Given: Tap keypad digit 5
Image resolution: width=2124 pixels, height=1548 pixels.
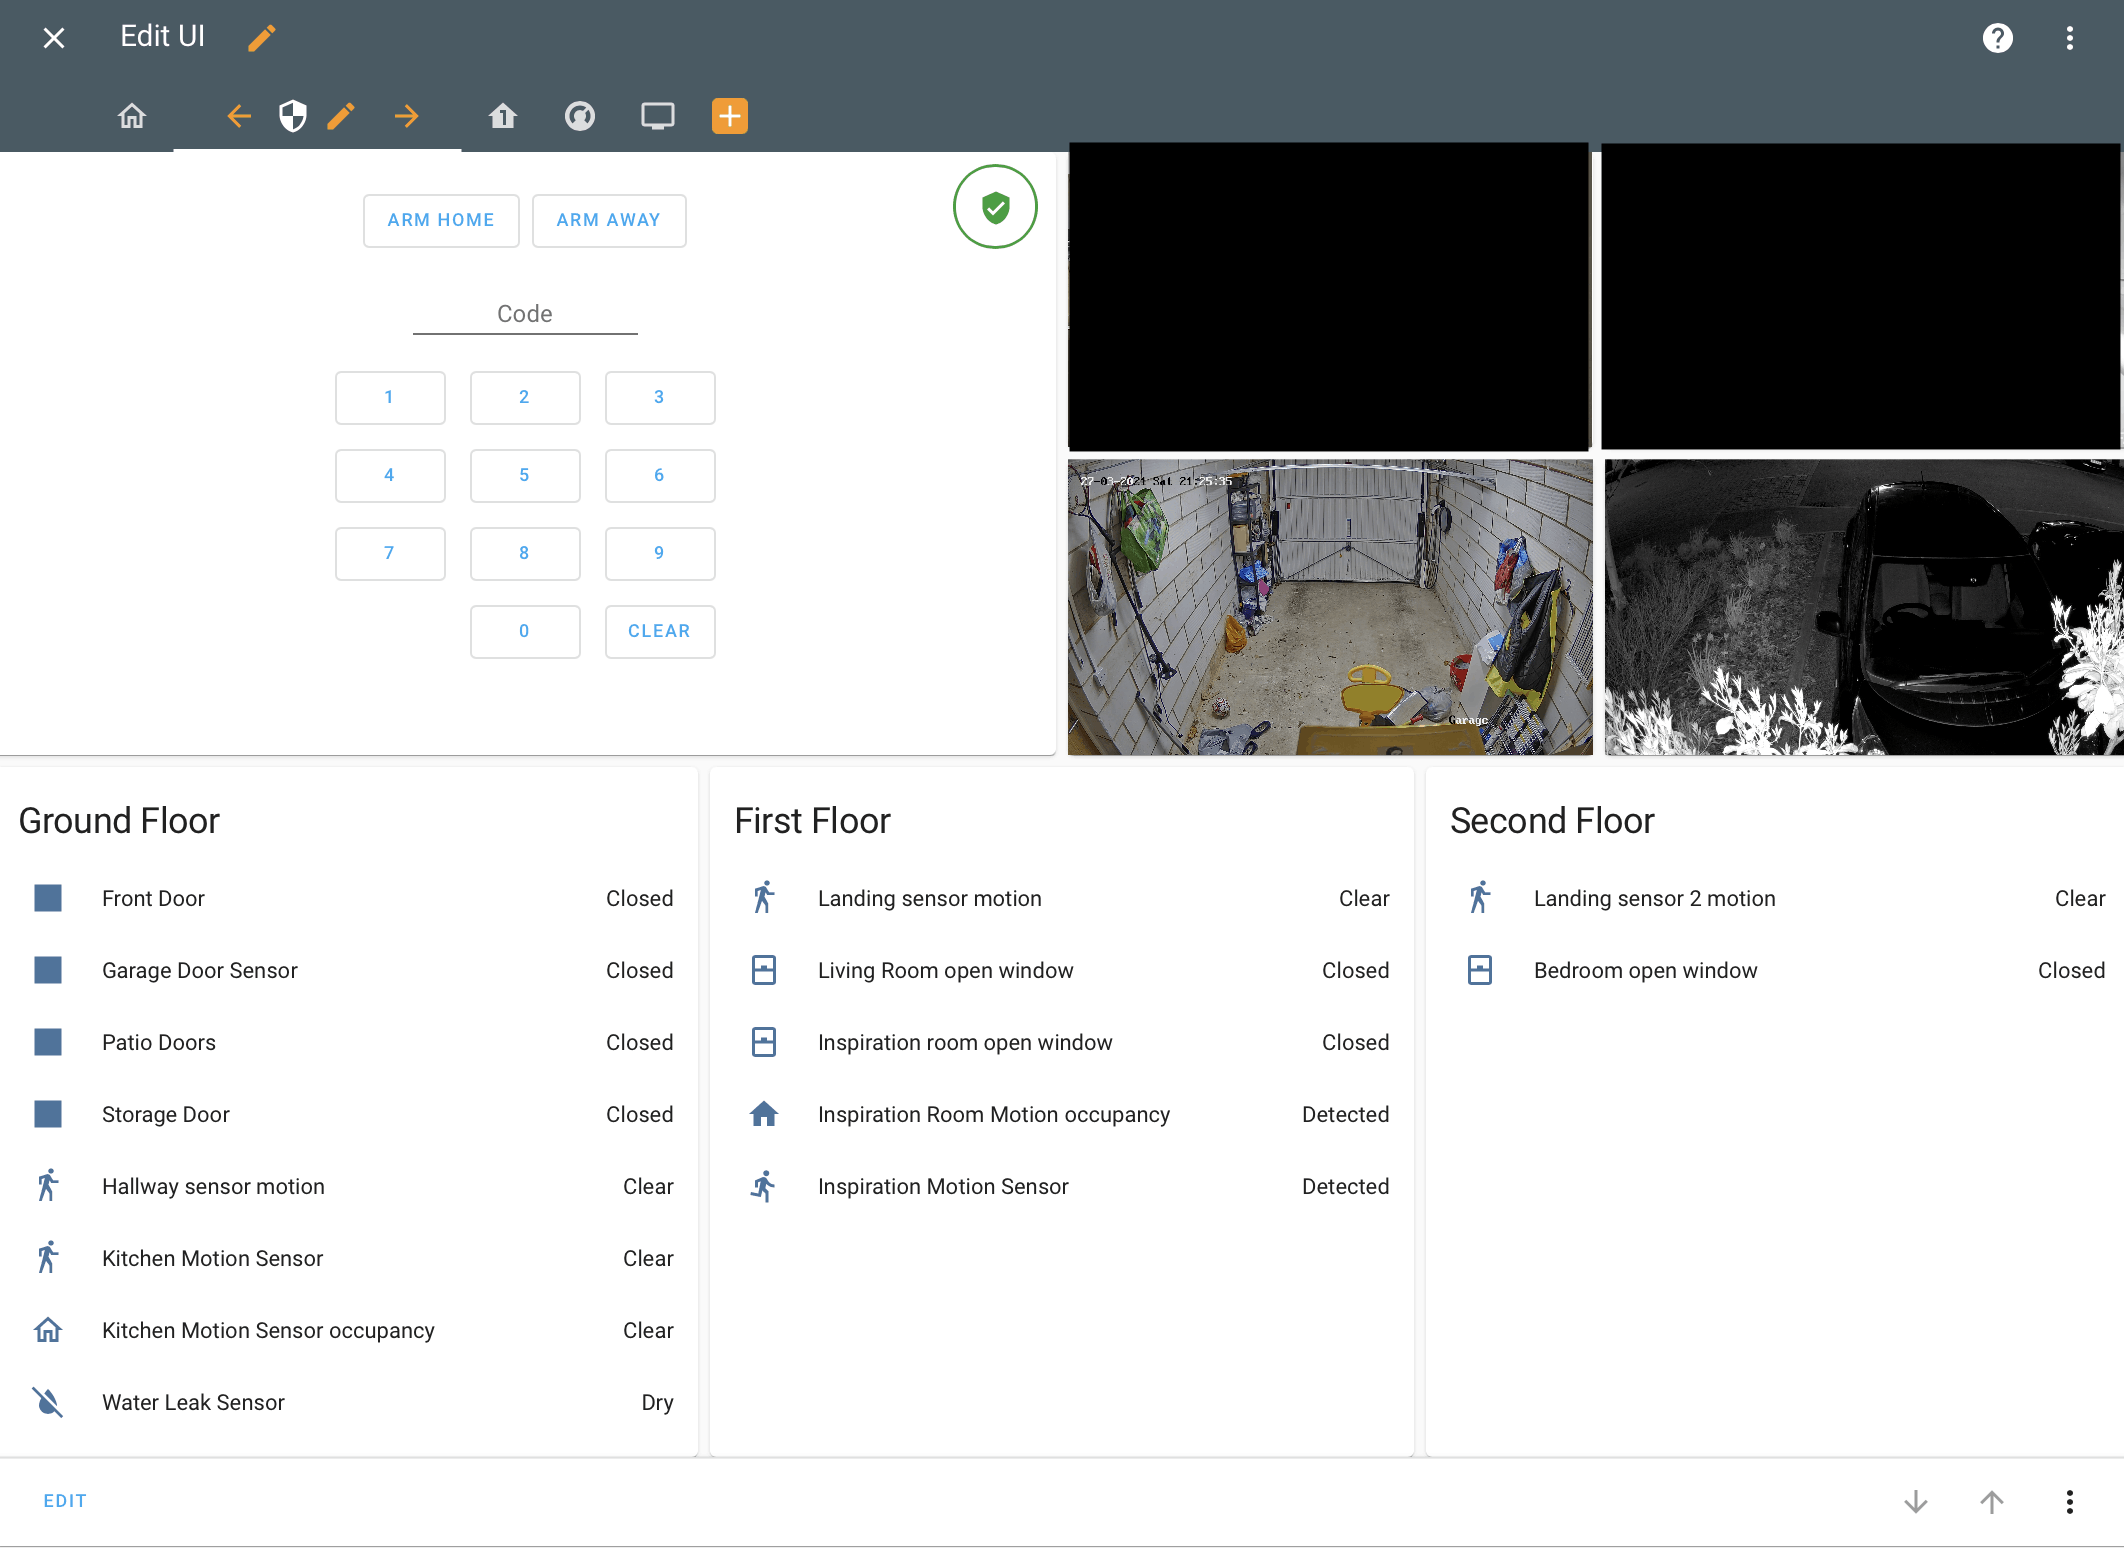Looking at the screenshot, I should (525, 475).
